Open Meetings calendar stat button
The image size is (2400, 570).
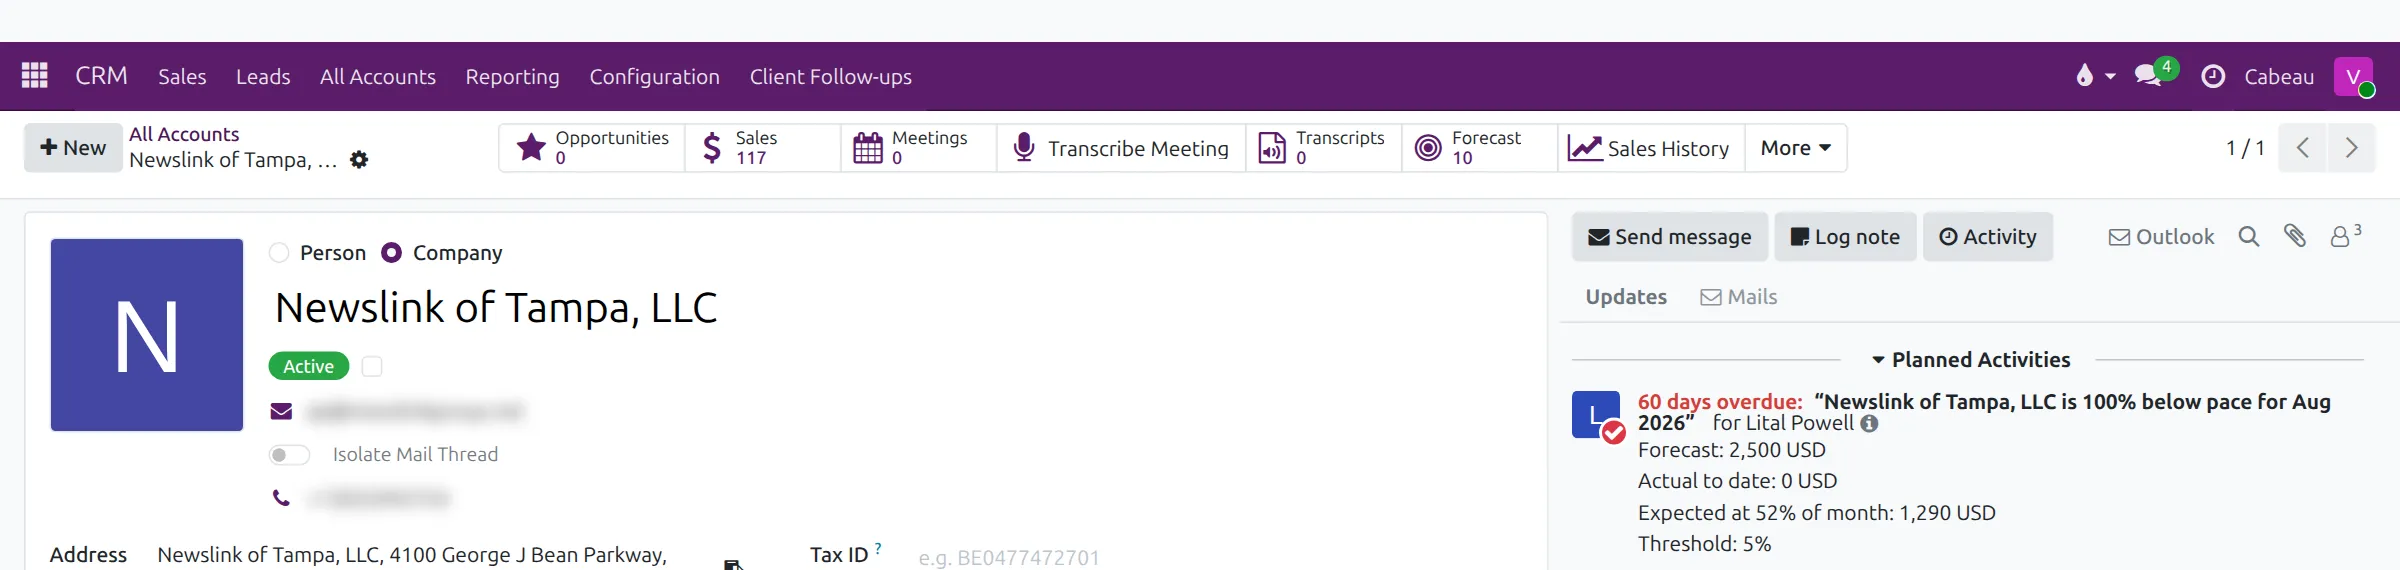919,148
